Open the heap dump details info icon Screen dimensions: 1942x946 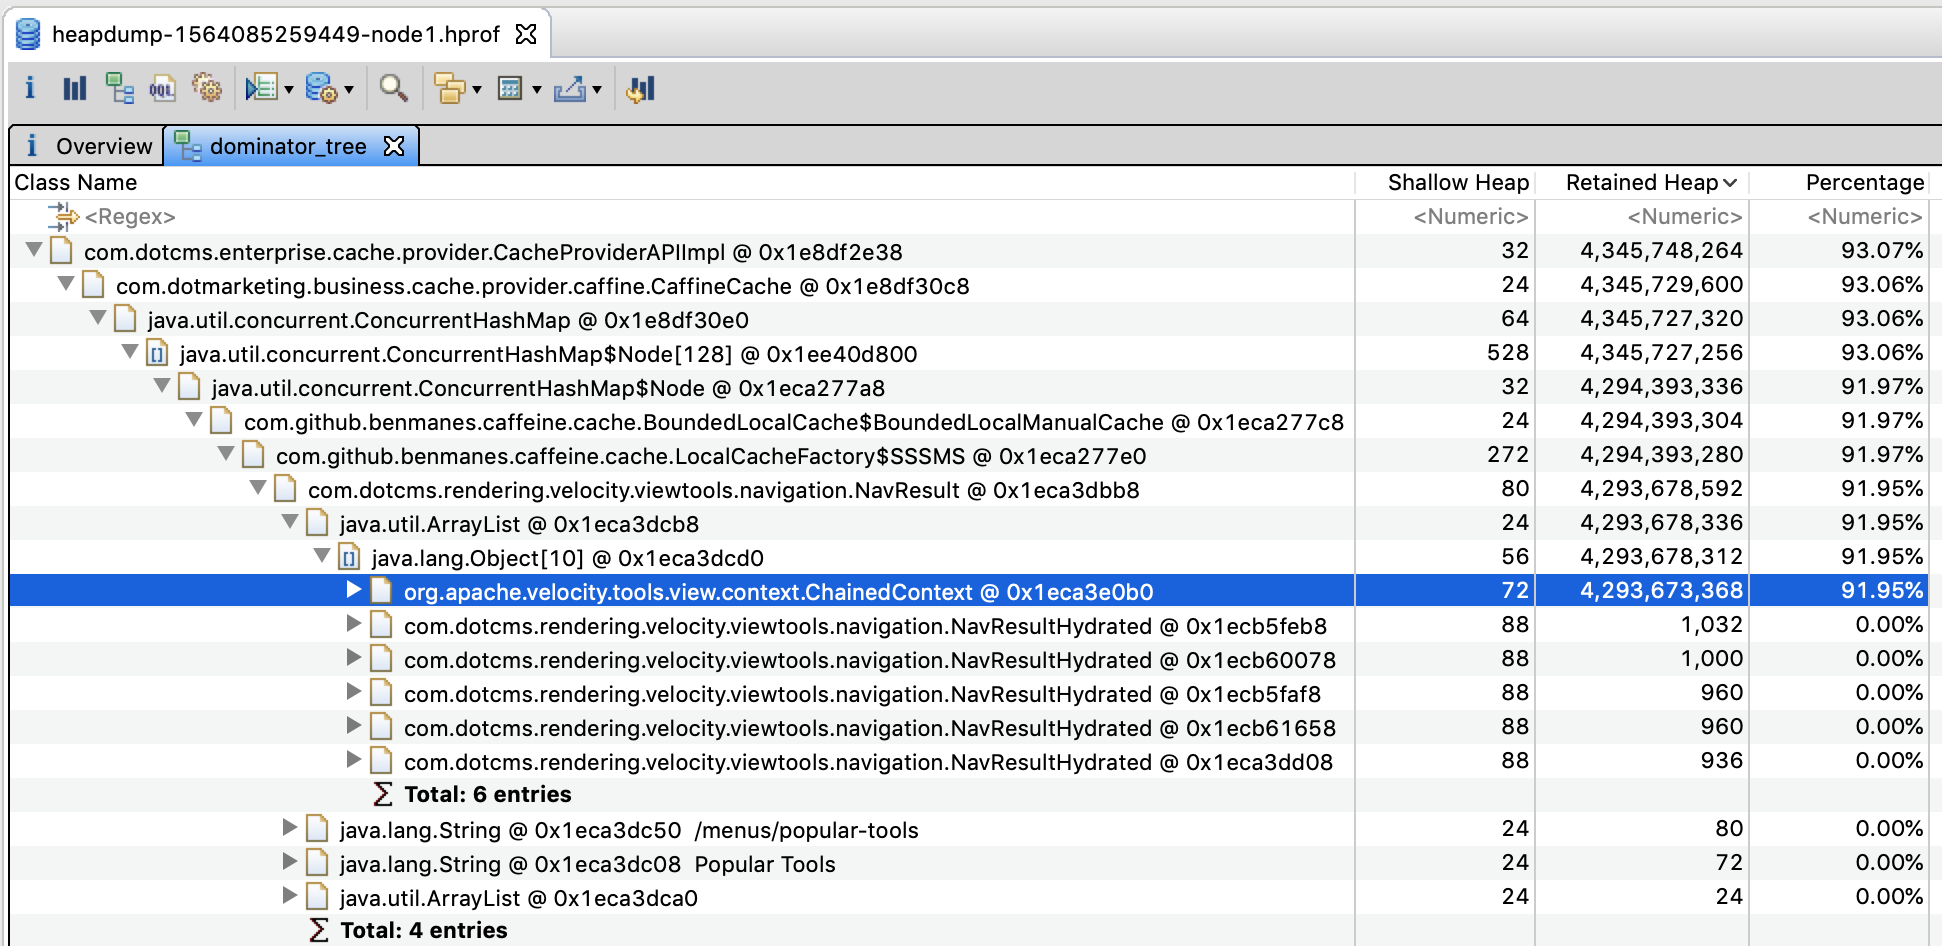[x=30, y=88]
